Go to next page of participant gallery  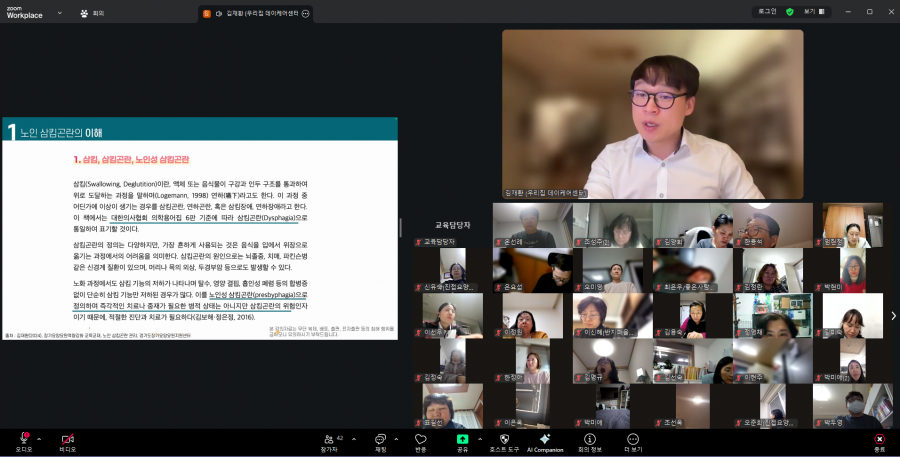point(892,316)
